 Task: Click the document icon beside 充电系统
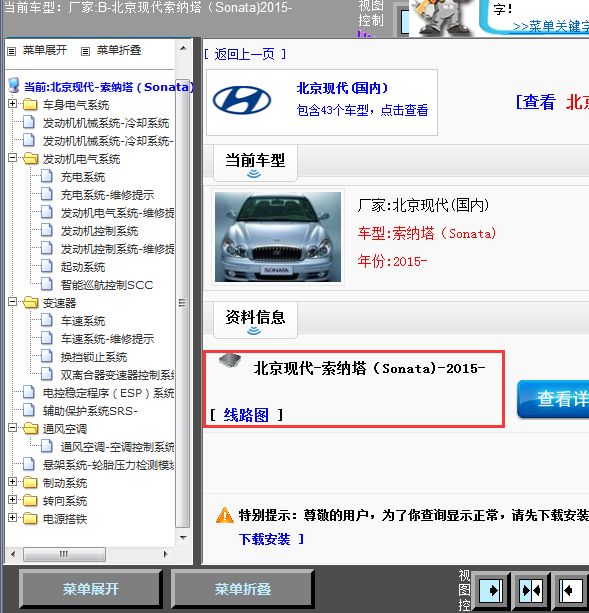pyautogui.click(x=47, y=176)
